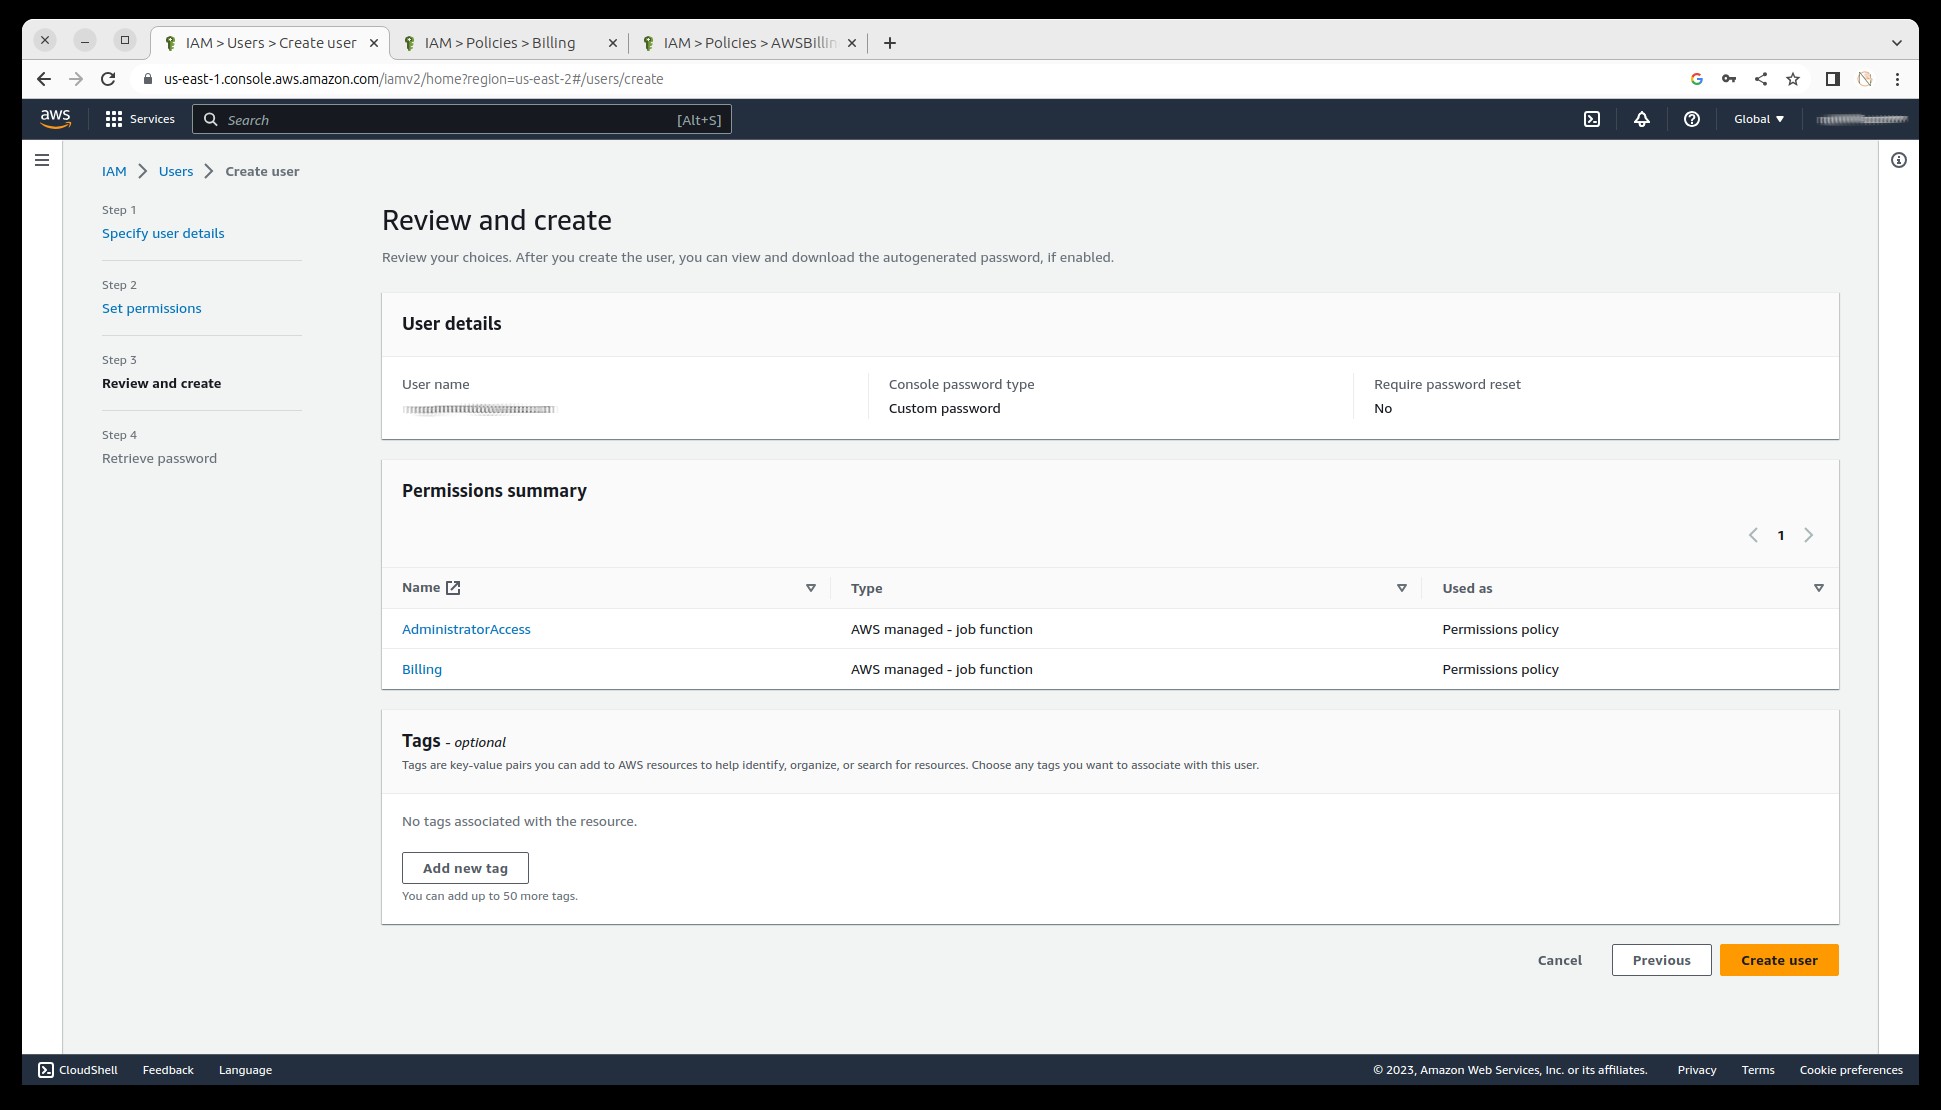Viewport: 1941px width, 1110px height.
Task: Click the AWS search field
Action: click(x=462, y=119)
